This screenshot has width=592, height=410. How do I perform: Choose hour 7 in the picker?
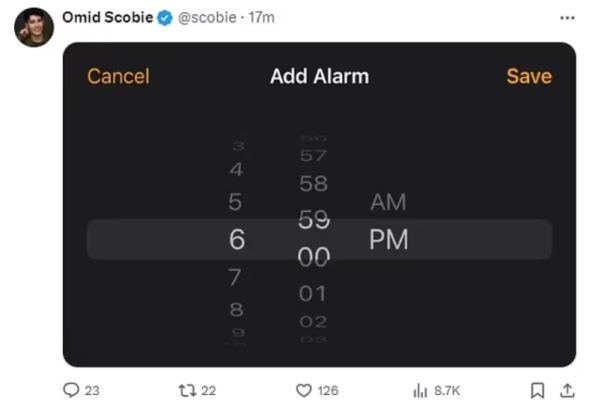point(234,277)
